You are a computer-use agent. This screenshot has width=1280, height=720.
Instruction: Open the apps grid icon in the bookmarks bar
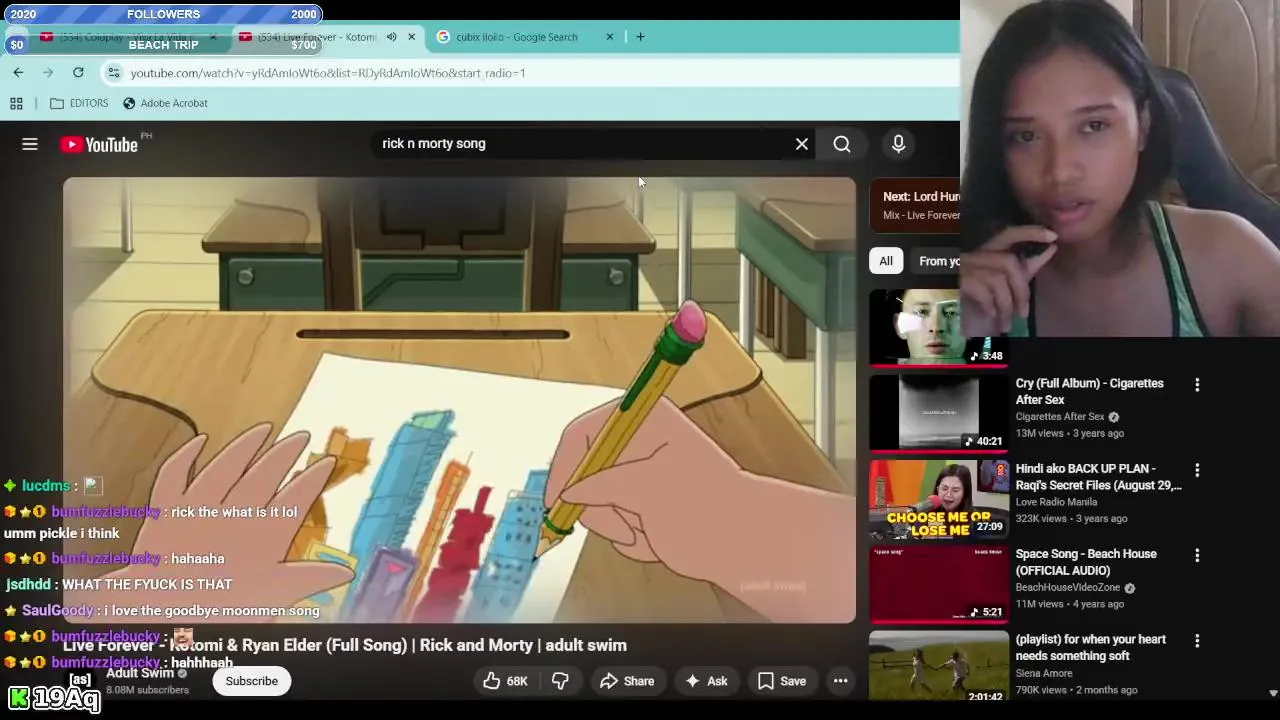pos(16,103)
